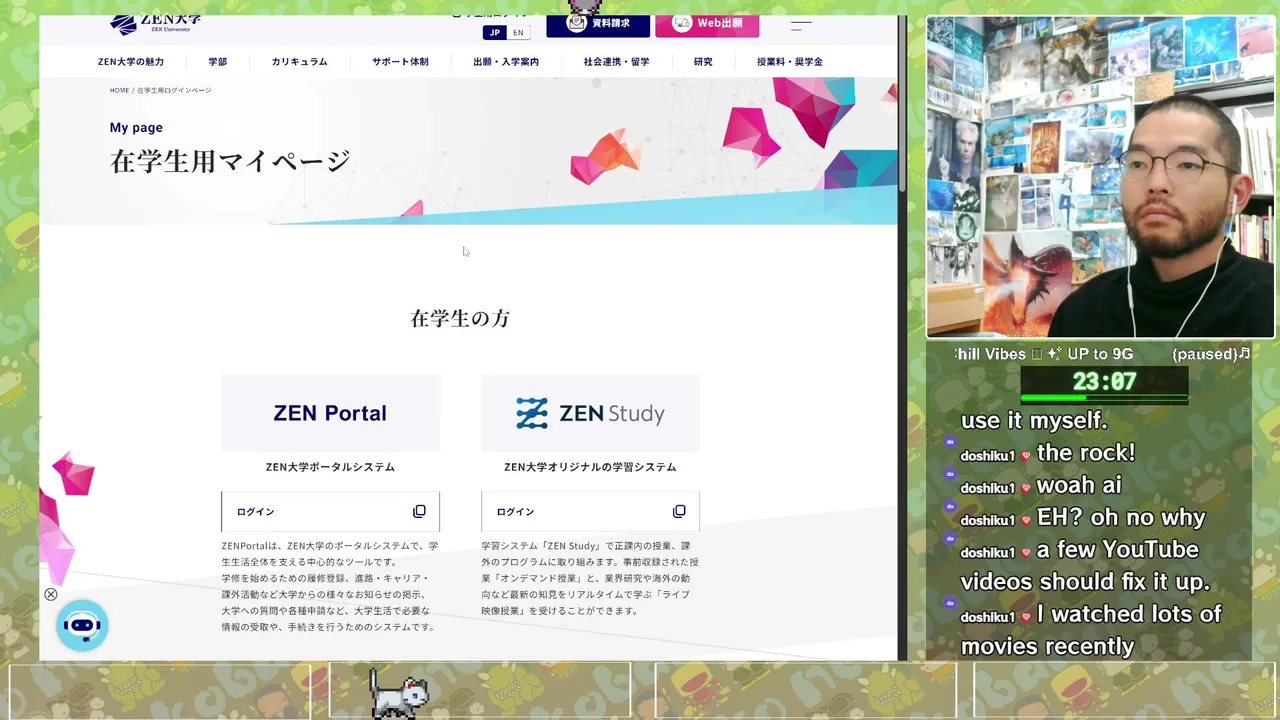This screenshot has height=720, width=1280.
Task: Click the Web出願 button
Action: coord(707,24)
